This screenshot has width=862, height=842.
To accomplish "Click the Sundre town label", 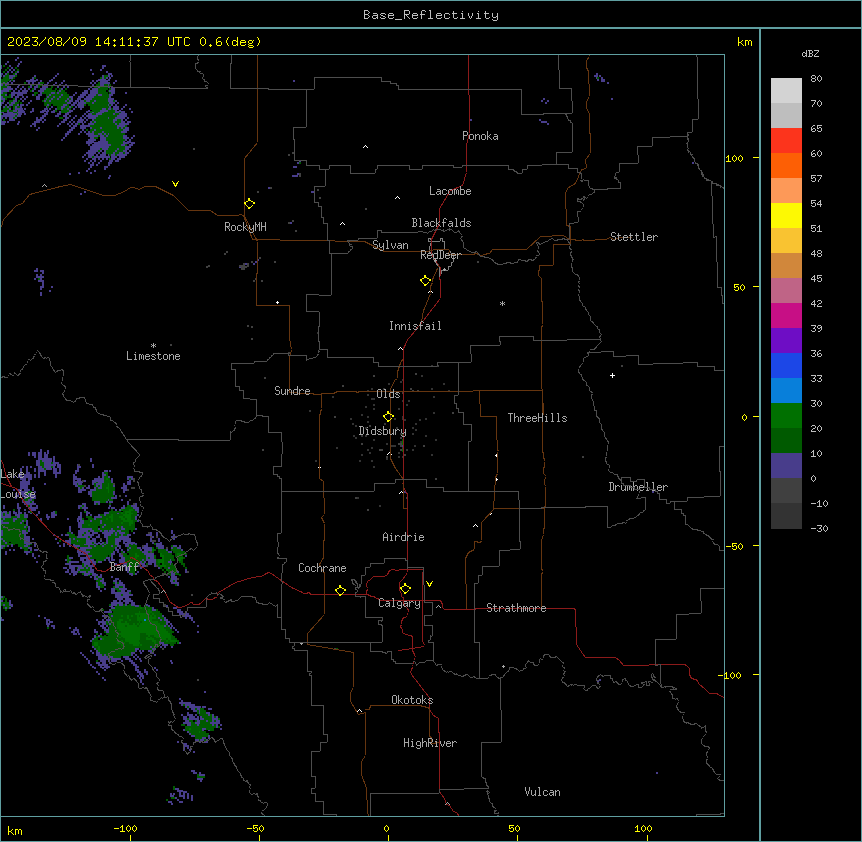I will point(292,391).
